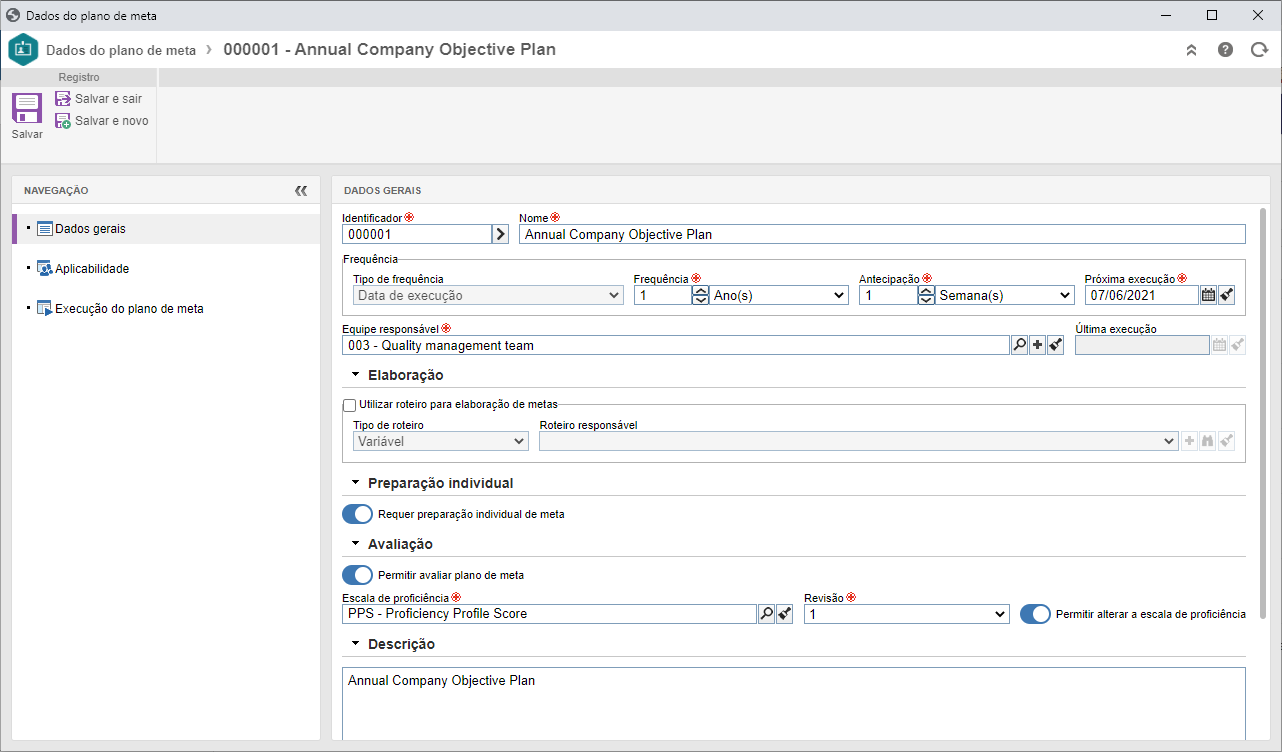Click the refresh icon in header
Image resolution: width=1282 pixels, height=752 pixels.
click(1259, 50)
